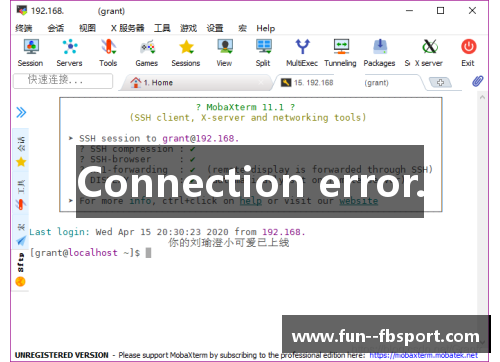Image resolution: width=500 pixels, height=362 pixels.
Task: Open the X 服务器 menu
Action: coord(128,28)
